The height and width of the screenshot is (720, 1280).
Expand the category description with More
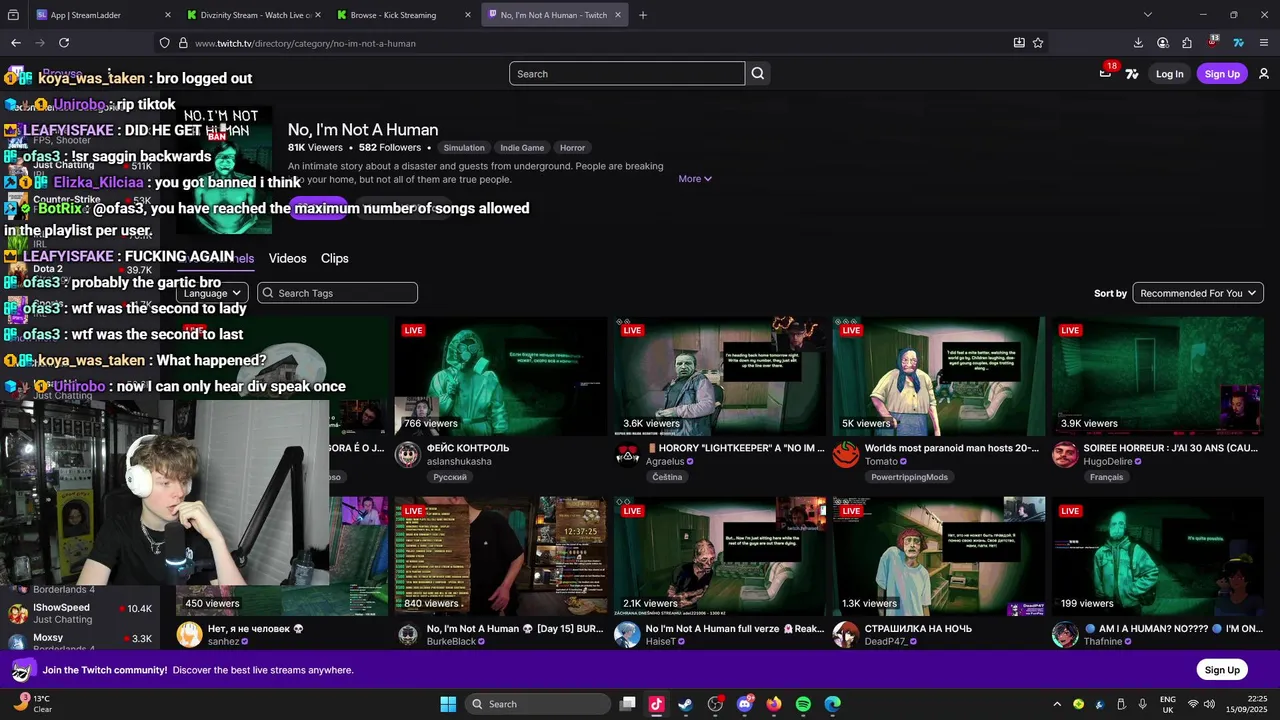pyautogui.click(x=695, y=179)
